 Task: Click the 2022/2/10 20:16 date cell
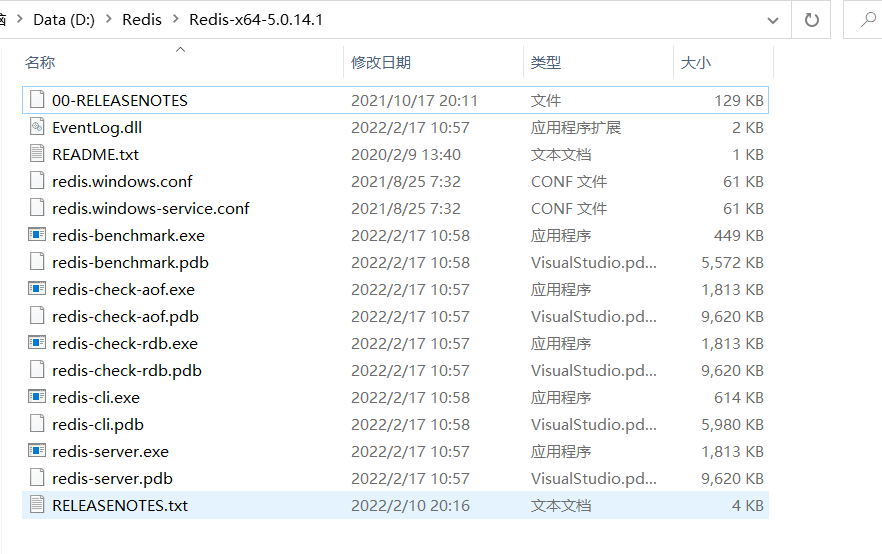click(411, 506)
